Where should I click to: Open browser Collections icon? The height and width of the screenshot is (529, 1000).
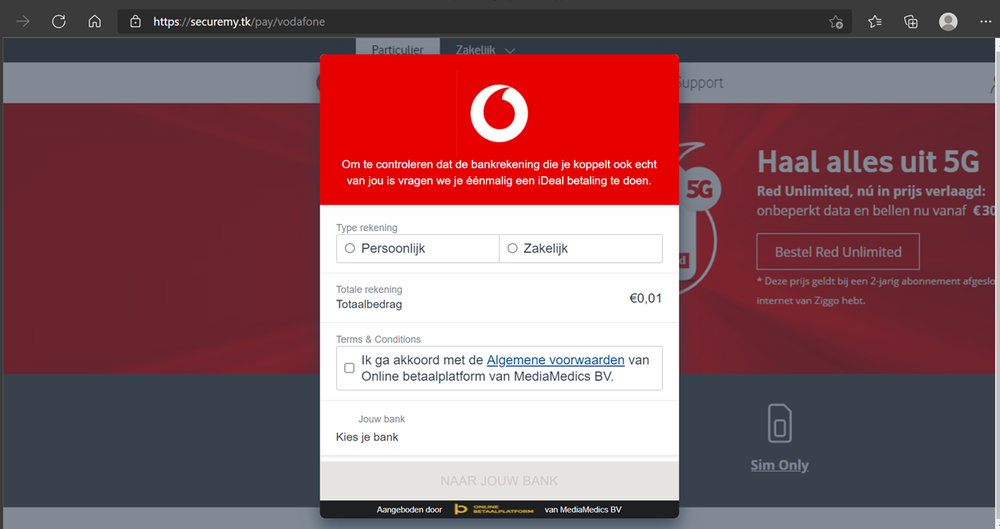click(911, 22)
